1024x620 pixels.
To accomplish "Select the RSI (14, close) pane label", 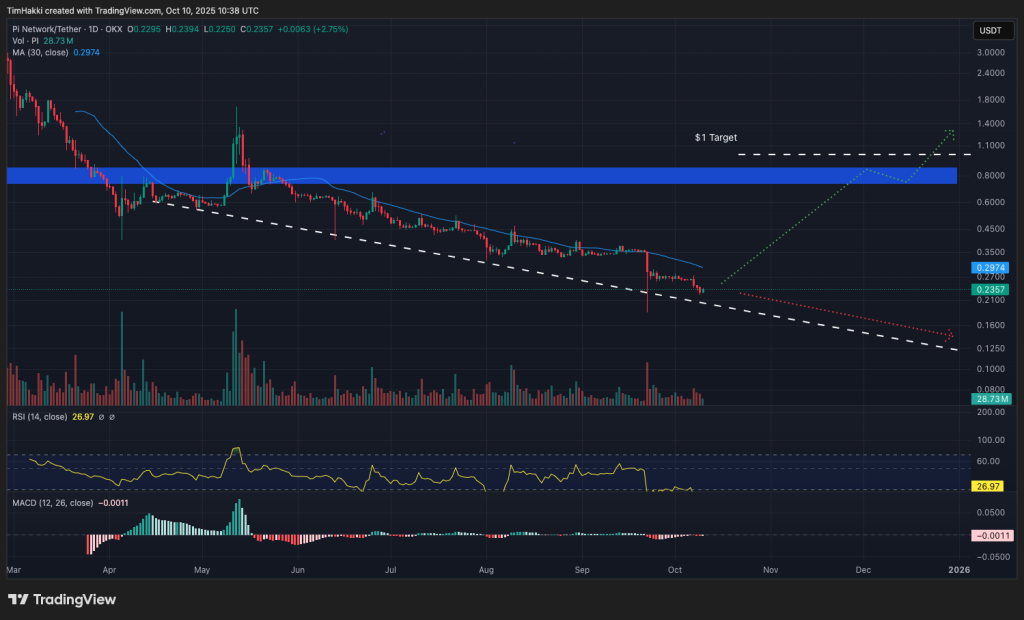I will [x=42, y=417].
